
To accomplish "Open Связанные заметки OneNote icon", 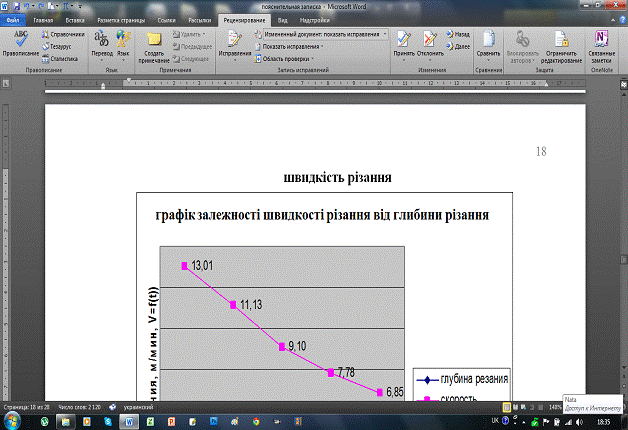I will [601, 40].
